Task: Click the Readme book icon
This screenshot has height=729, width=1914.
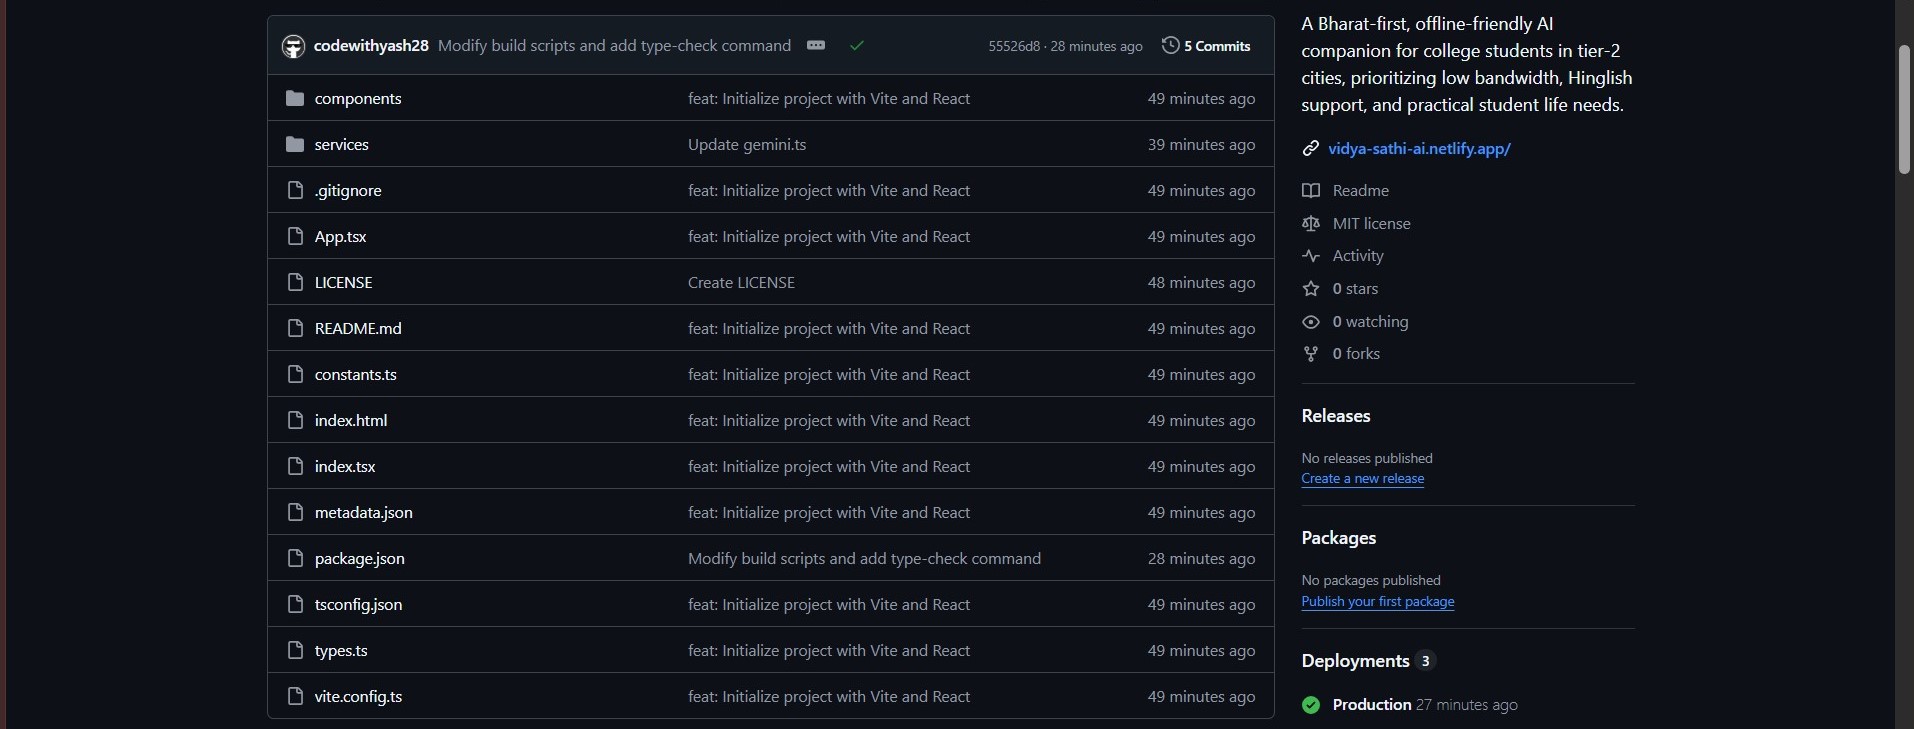Action: click(1310, 190)
